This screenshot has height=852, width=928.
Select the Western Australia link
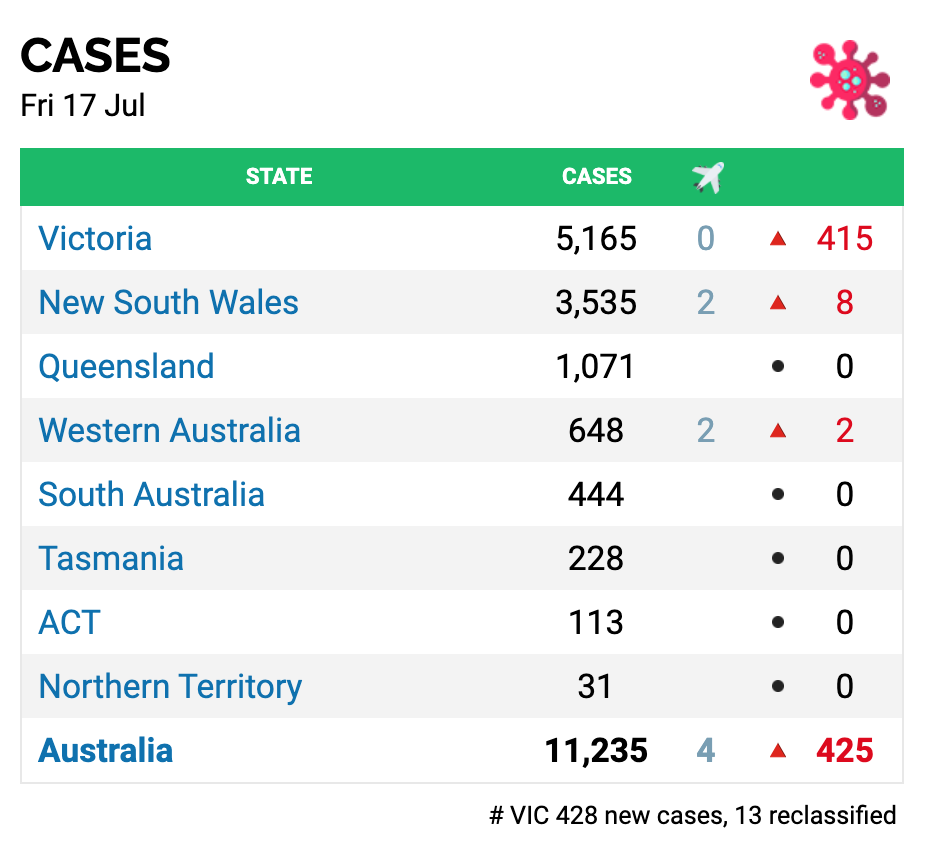coord(169,431)
